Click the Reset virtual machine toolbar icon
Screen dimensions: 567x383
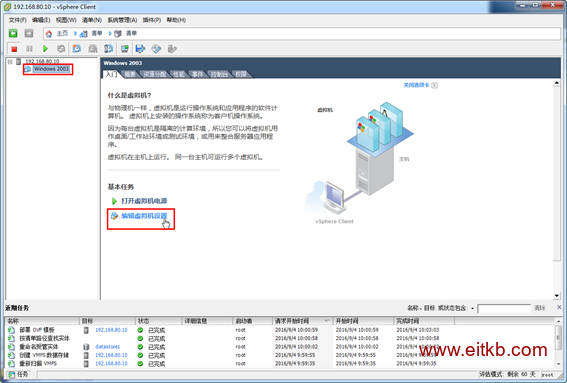pyautogui.click(x=61, y=48)
